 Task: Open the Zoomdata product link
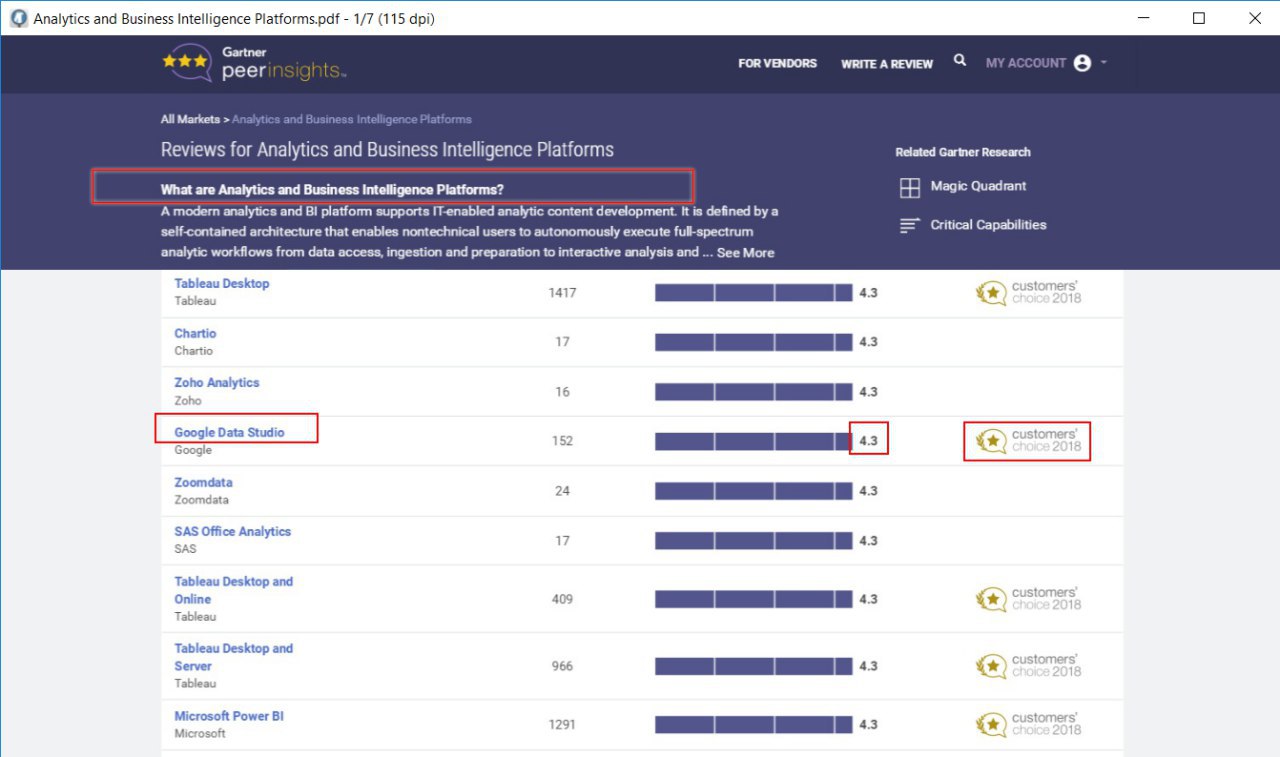coord(203,482)
